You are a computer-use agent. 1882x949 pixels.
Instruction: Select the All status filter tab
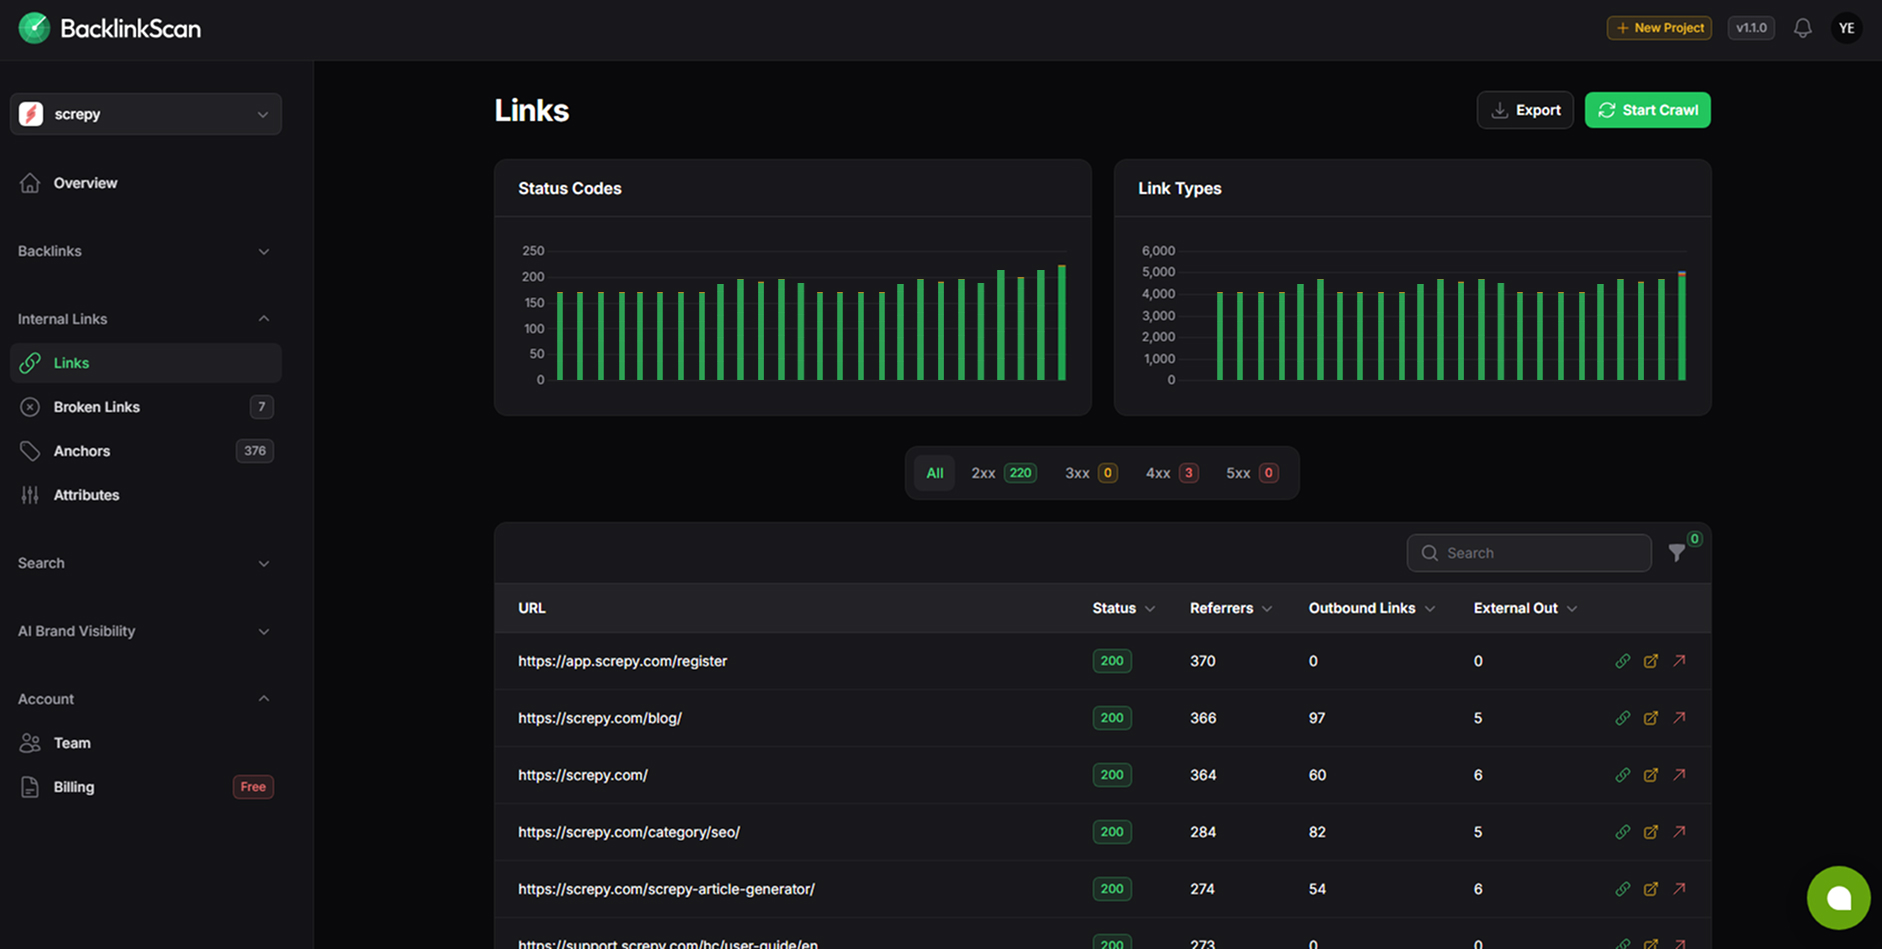pos(934,473)
